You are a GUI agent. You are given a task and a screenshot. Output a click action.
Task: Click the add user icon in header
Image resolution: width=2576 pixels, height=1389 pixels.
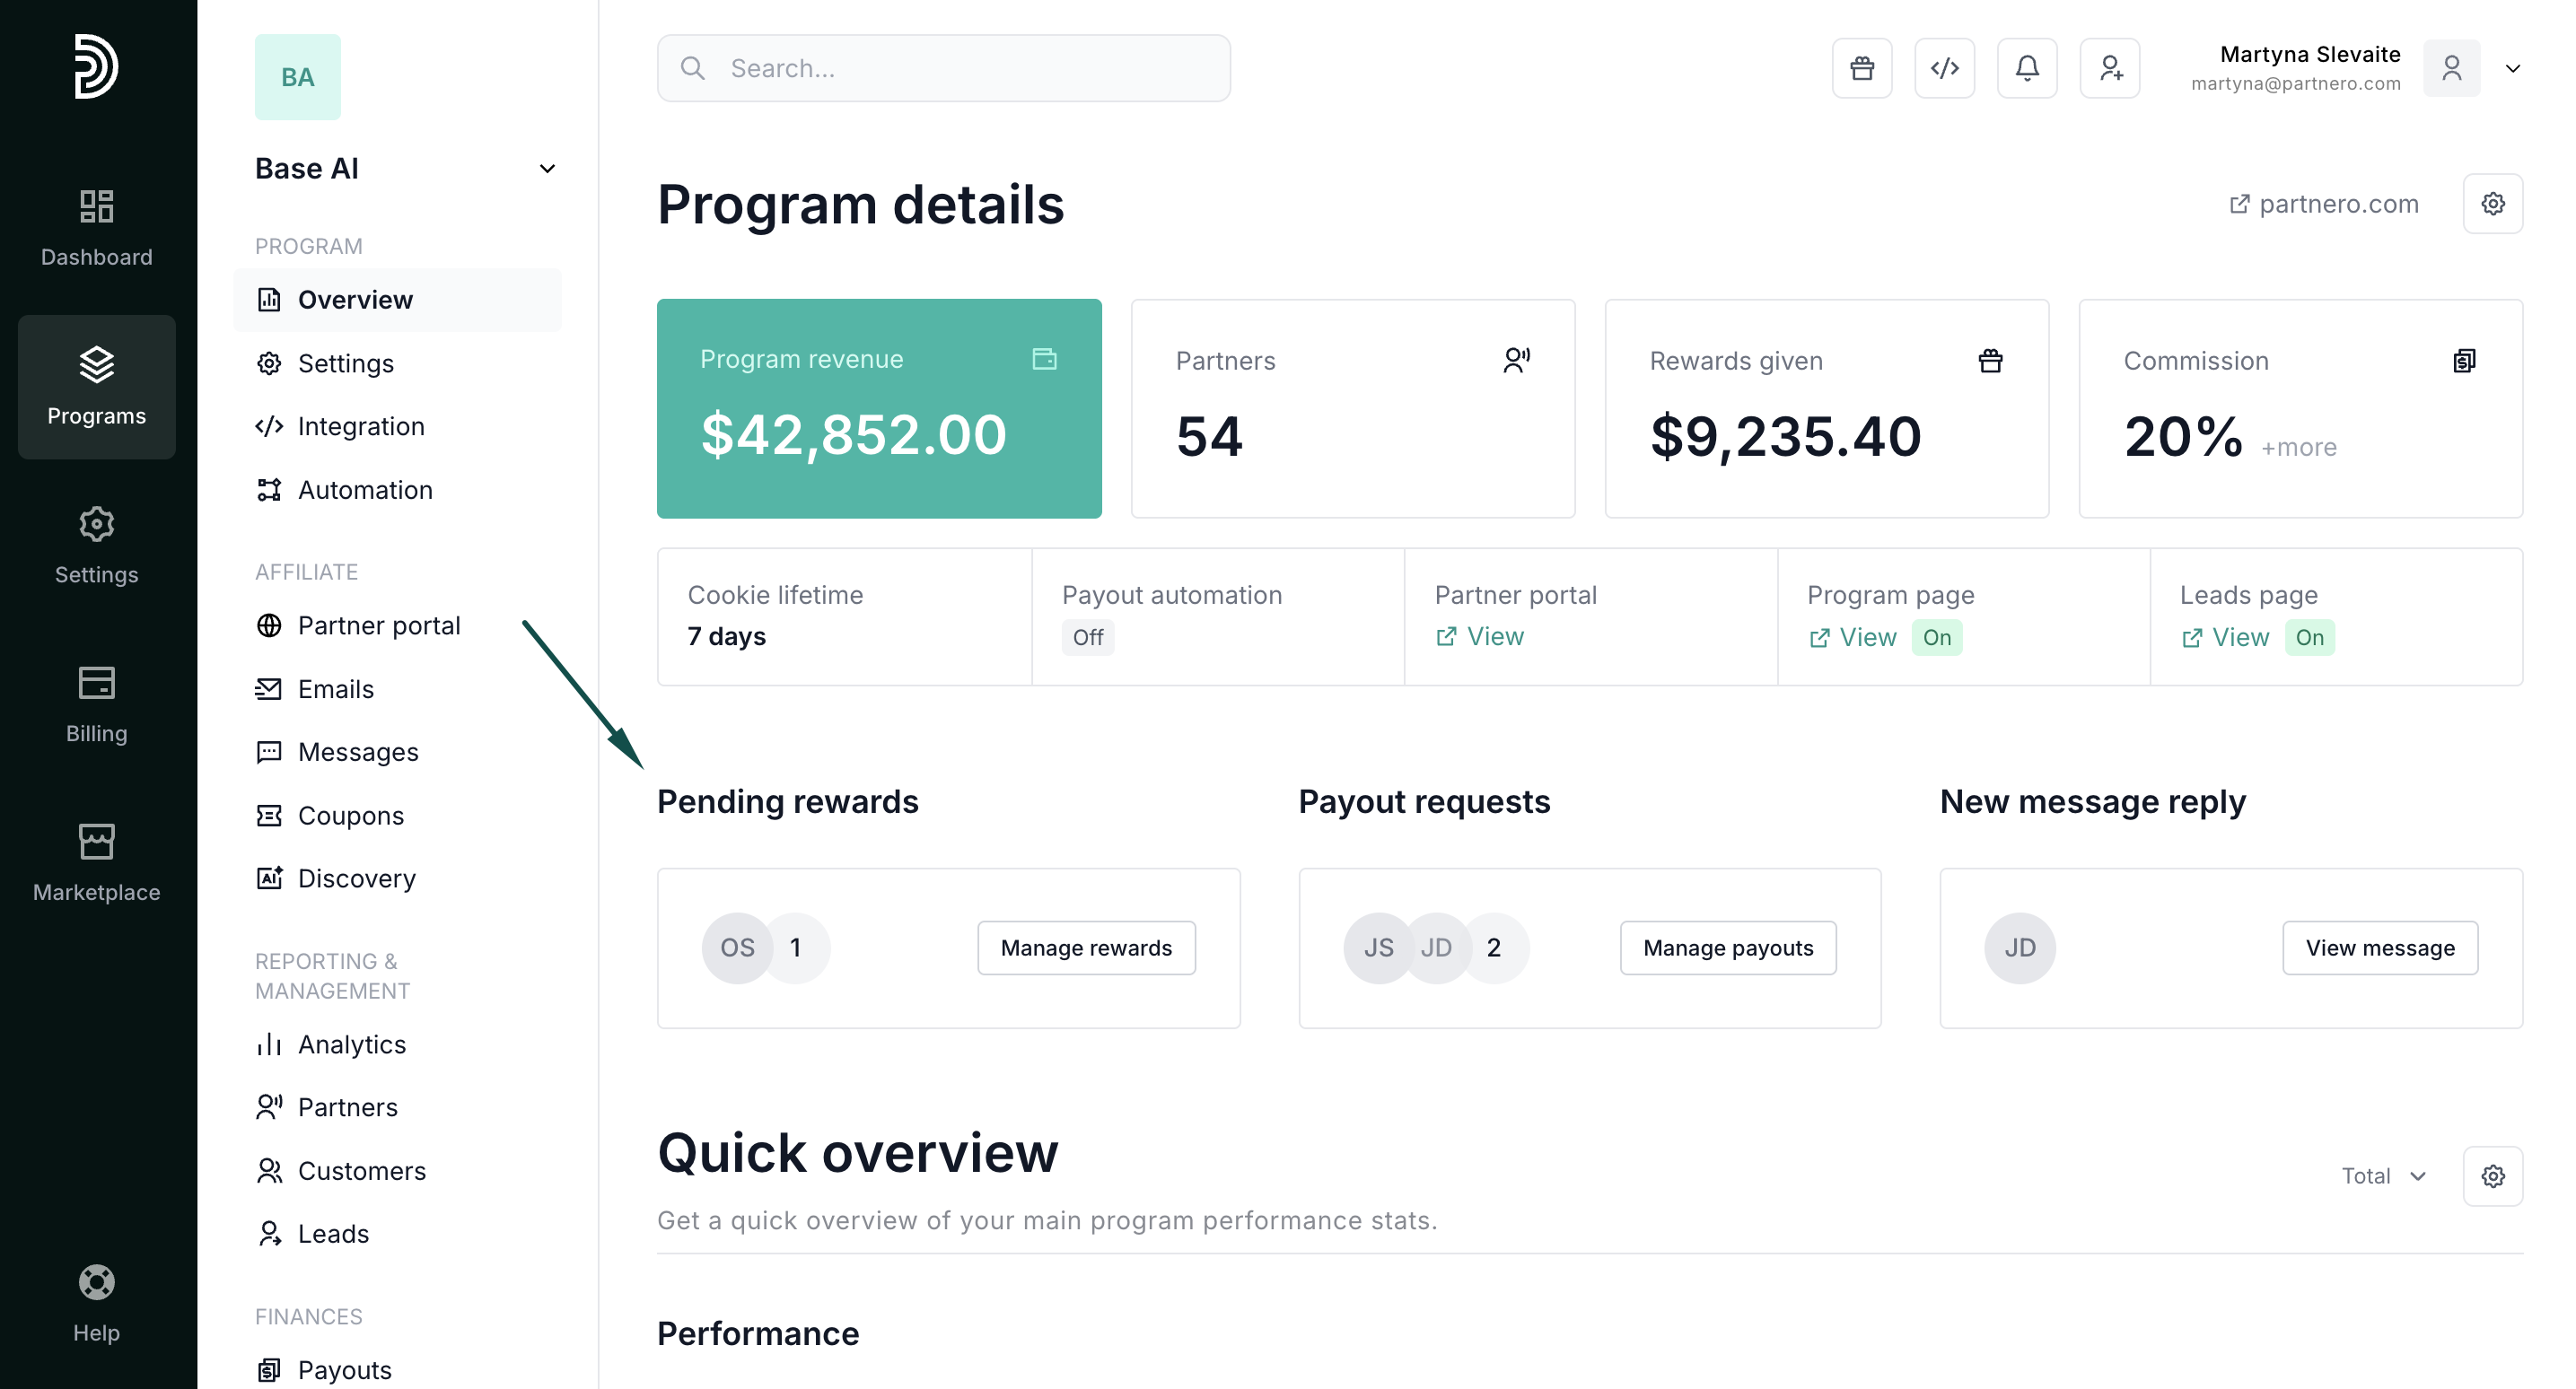tap(2109, 68)
